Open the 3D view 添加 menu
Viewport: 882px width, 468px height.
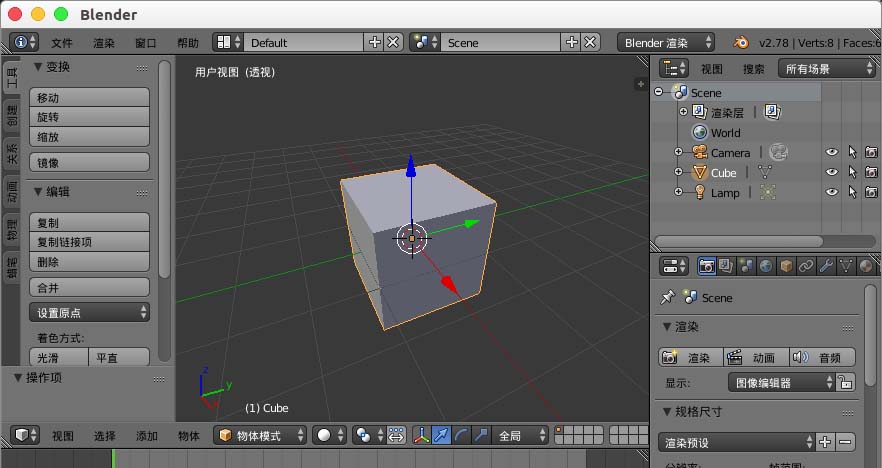(x=147, y=436)
